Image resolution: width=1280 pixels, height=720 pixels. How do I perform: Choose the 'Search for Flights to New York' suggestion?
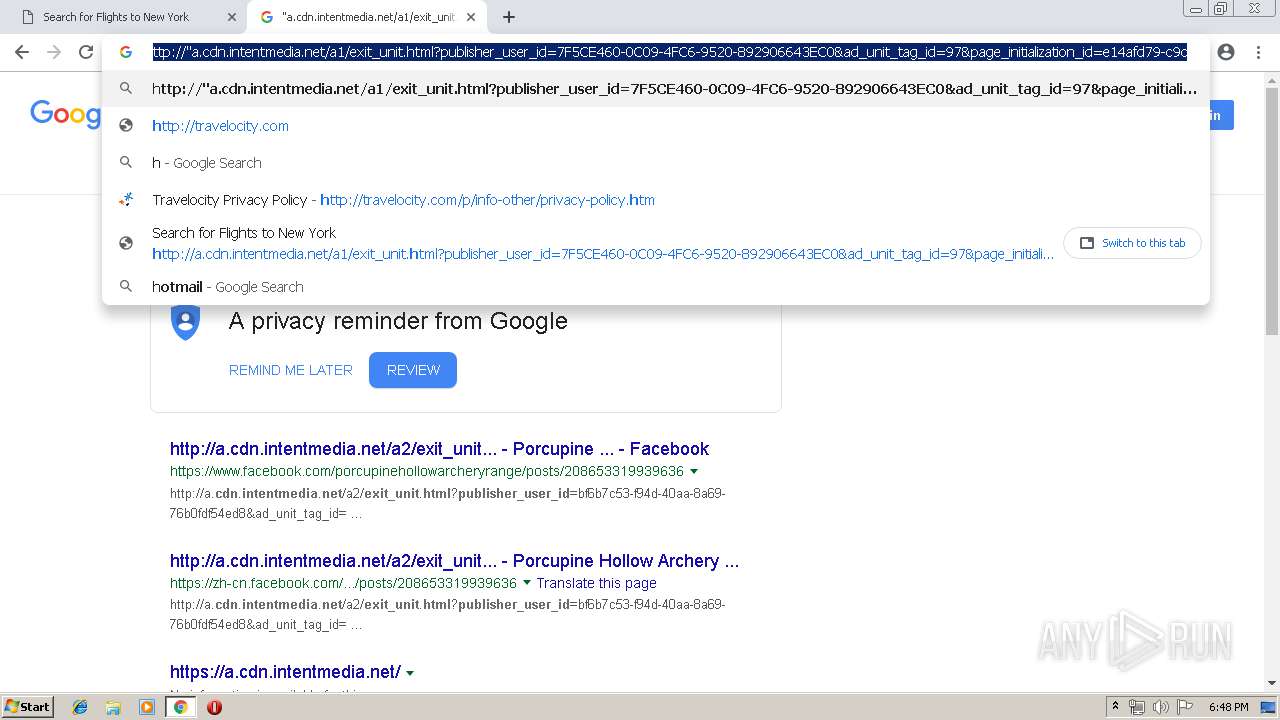pos(602,243)
